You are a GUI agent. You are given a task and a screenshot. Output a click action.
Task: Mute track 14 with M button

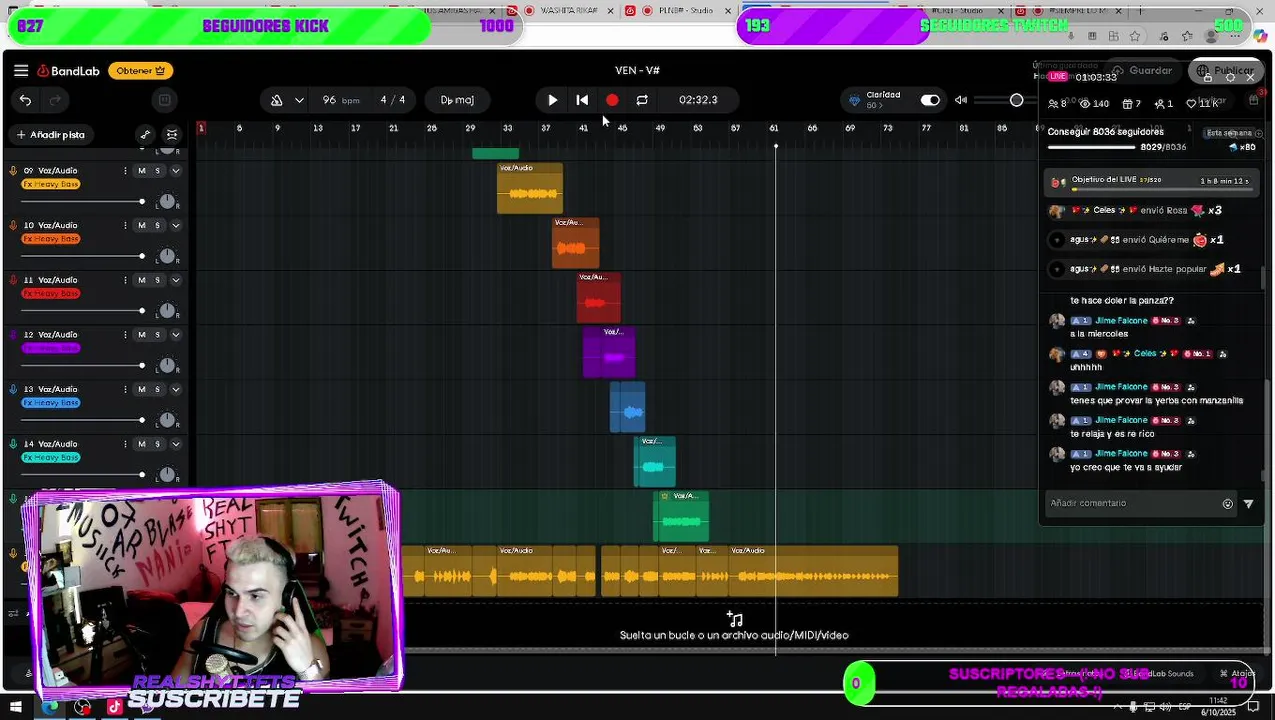pyautogui.click(x=141, y=444)
